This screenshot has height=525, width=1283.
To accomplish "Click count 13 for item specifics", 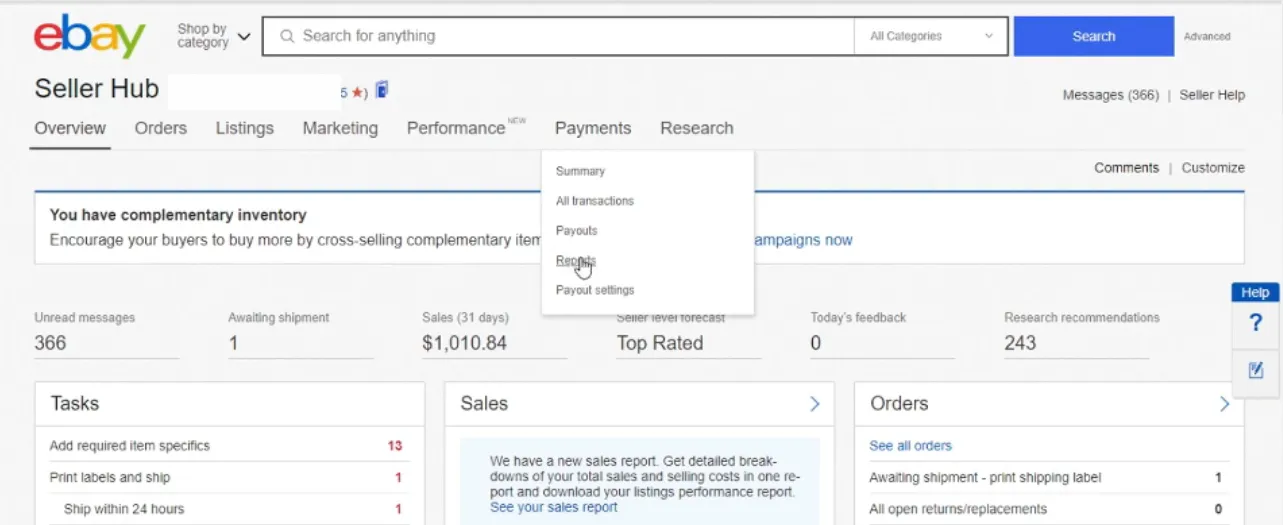I will (395, 446).
